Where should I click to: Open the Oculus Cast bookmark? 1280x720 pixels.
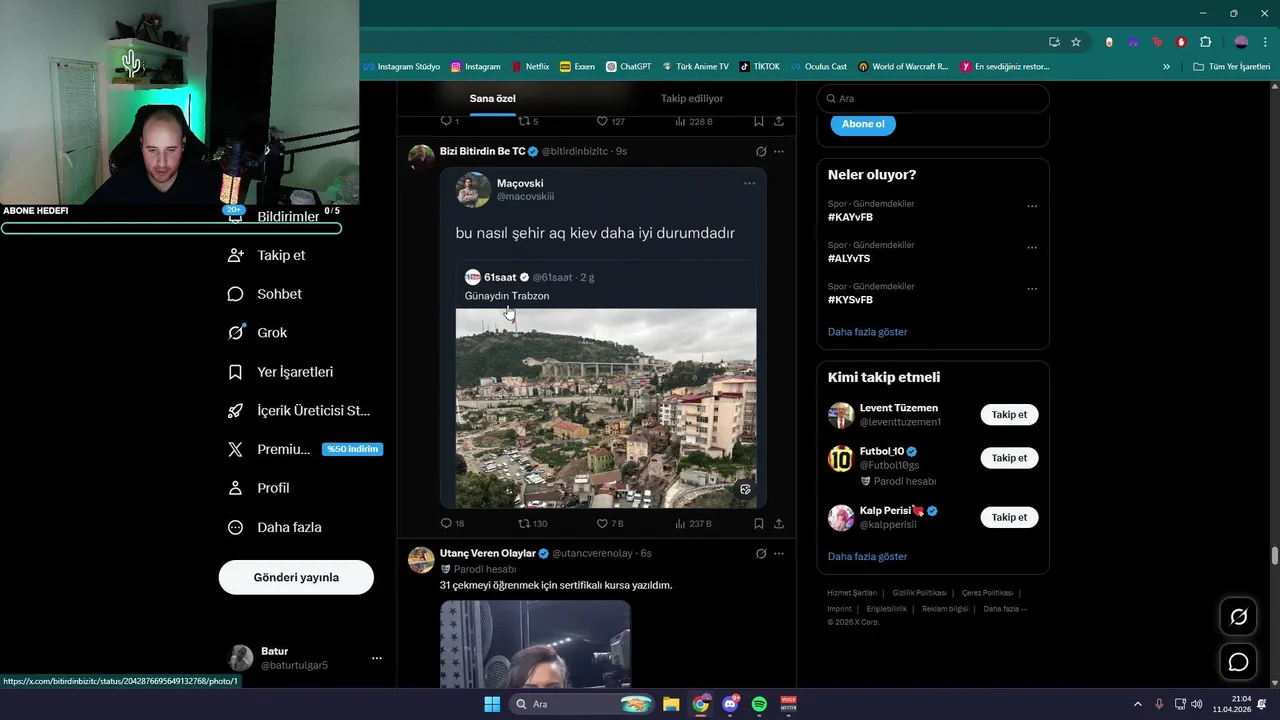818,67
